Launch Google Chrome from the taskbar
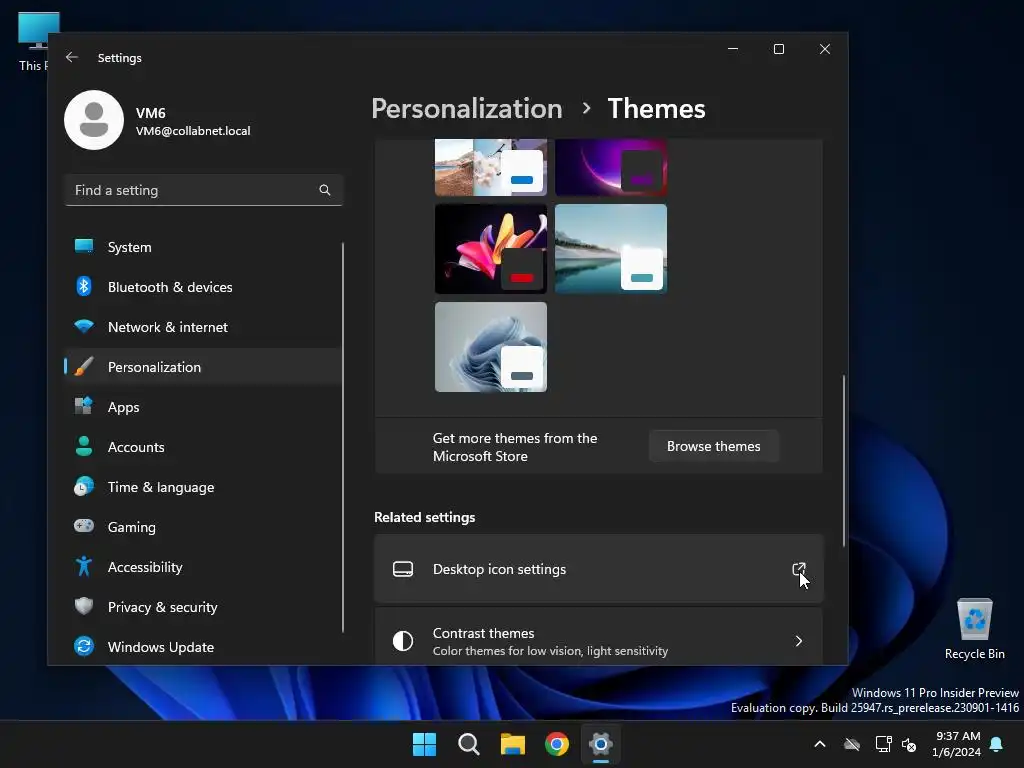 pos(557,744)
